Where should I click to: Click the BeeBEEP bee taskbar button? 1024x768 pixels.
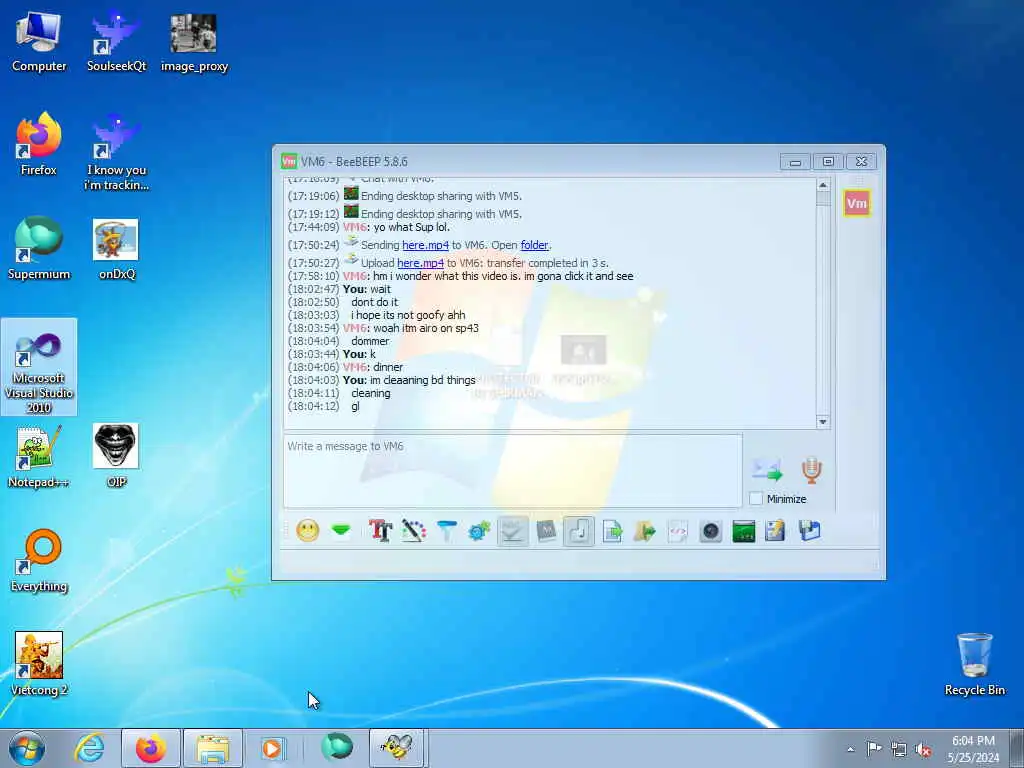pos(398,748)
